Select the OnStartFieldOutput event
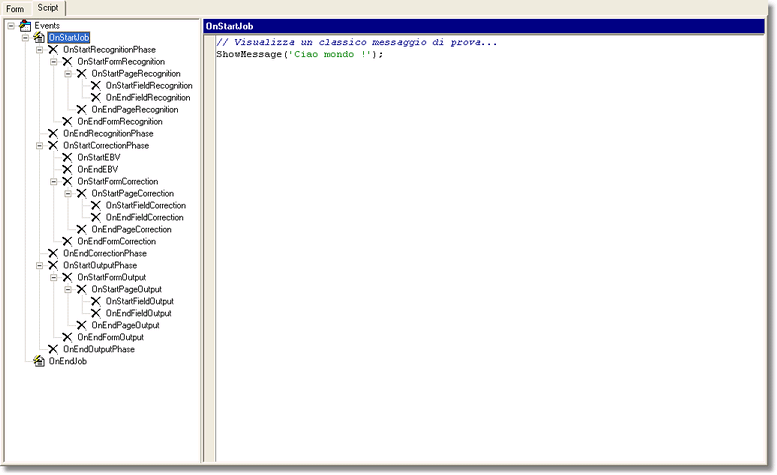Screen dimensions: 777x475 (140, 301)
